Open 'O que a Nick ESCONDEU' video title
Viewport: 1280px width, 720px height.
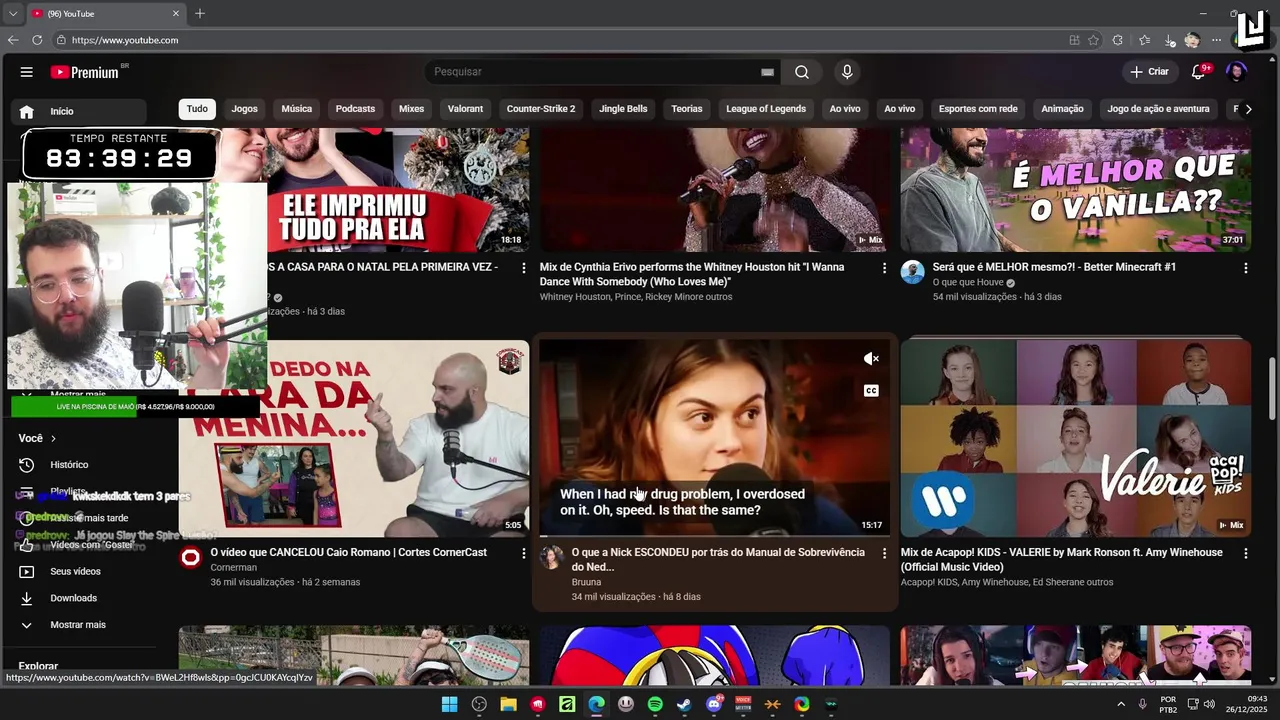click(718, 559)
